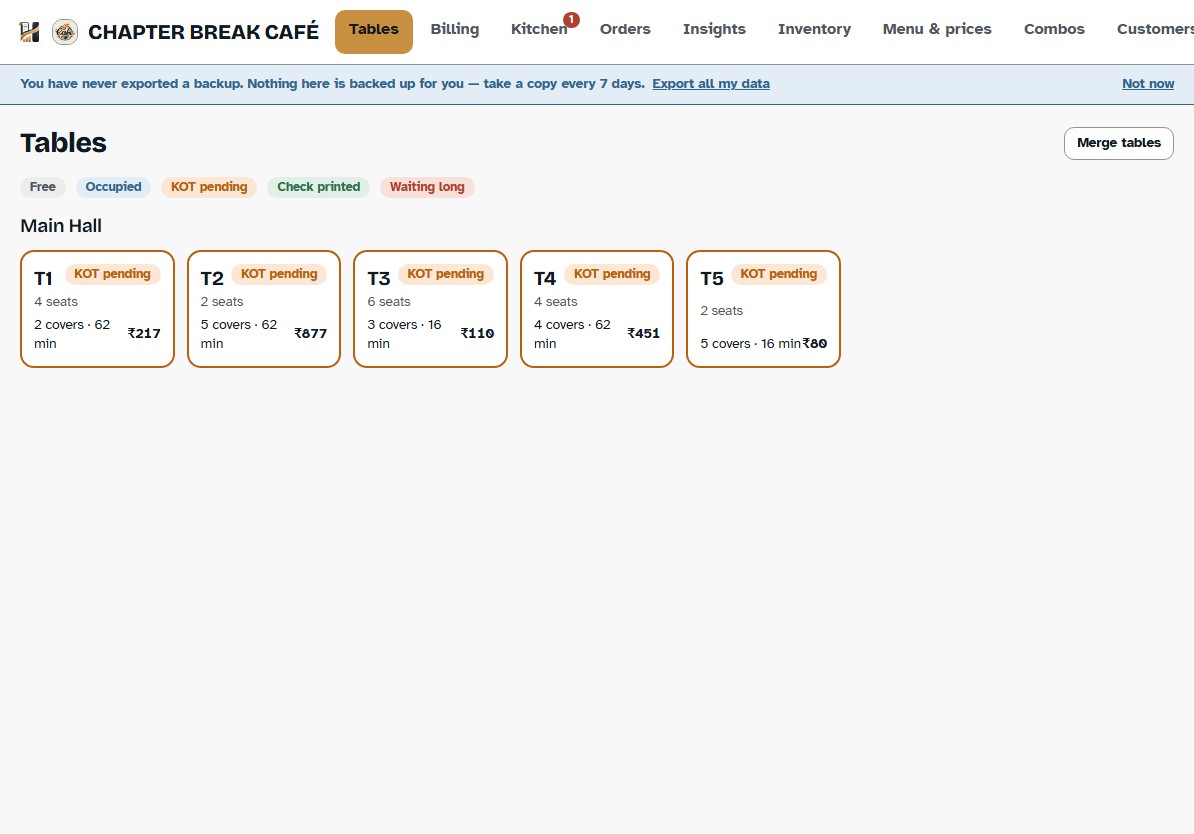Switch to the Tables tab

point(374,31)
